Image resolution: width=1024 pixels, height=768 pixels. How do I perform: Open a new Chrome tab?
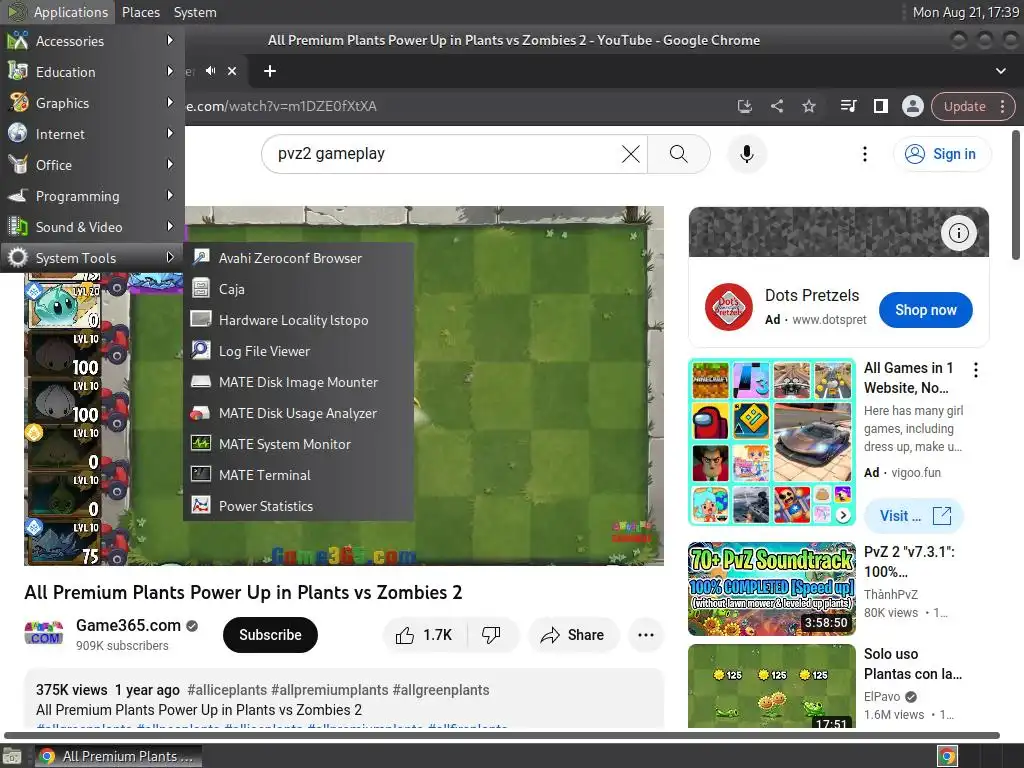click(x=270, y=71)
